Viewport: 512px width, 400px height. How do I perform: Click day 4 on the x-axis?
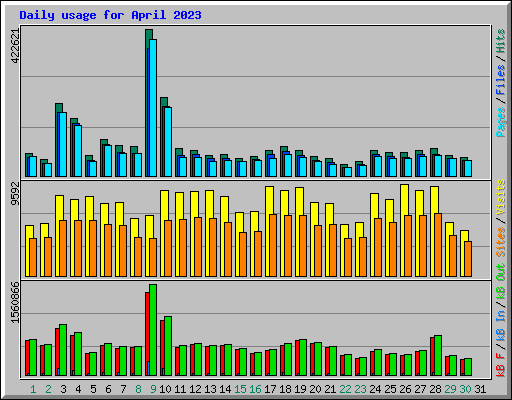pyautogui.click(x=78, y=389)
